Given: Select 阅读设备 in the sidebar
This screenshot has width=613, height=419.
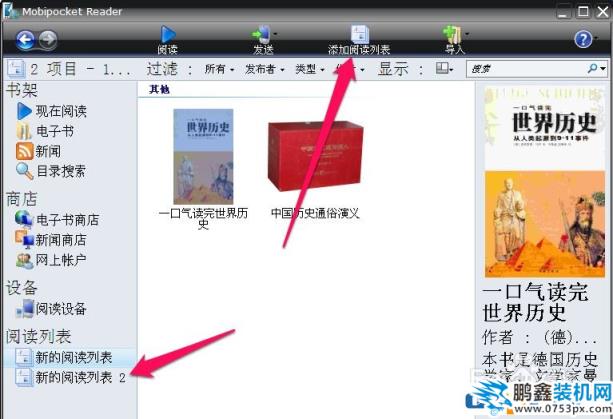Looking at the screenshot, I should pos(61,309).
